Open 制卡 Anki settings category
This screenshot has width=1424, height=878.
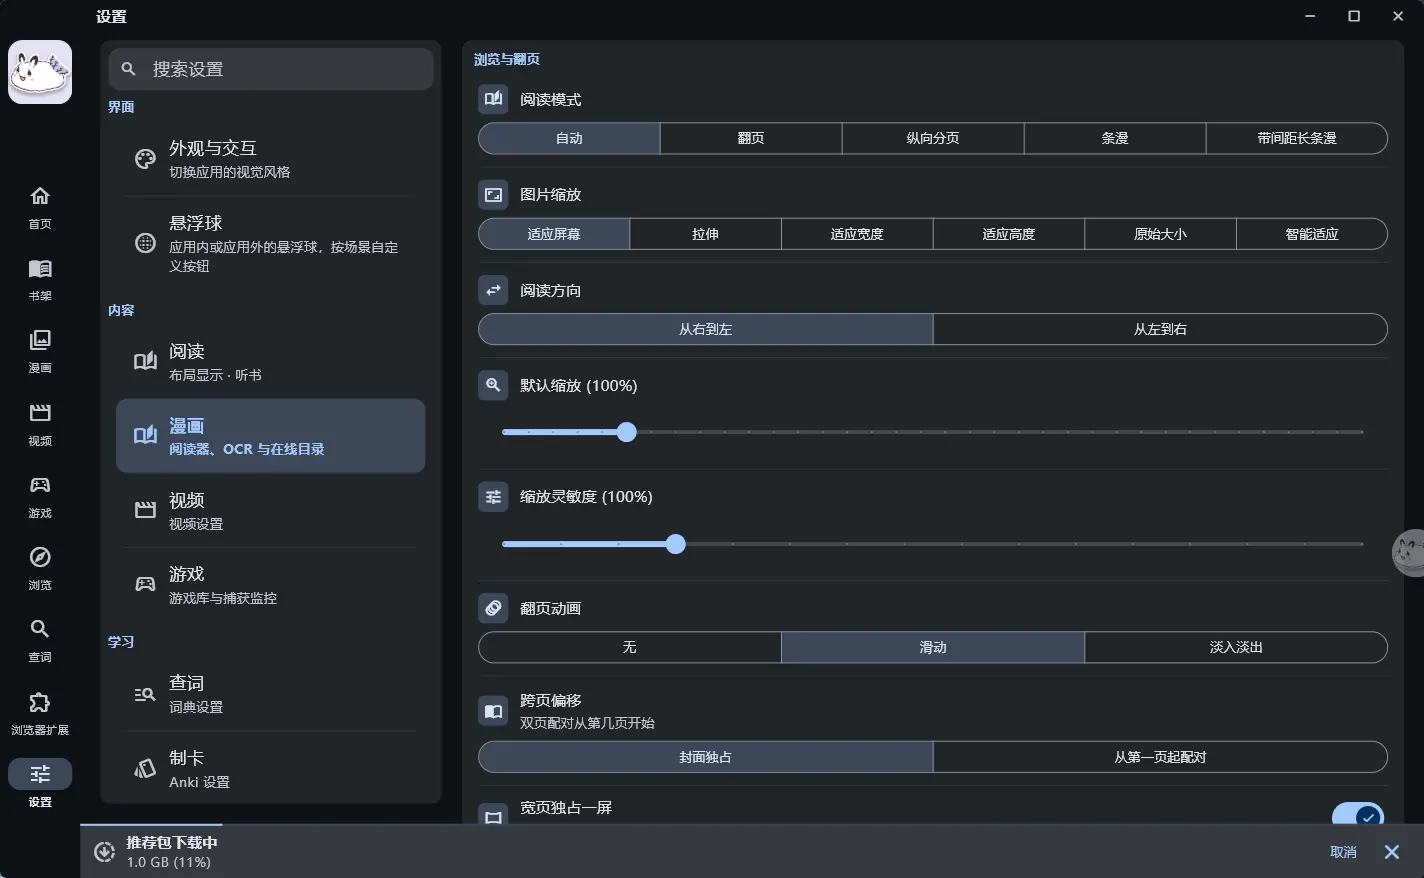click(x=271, y=768)
